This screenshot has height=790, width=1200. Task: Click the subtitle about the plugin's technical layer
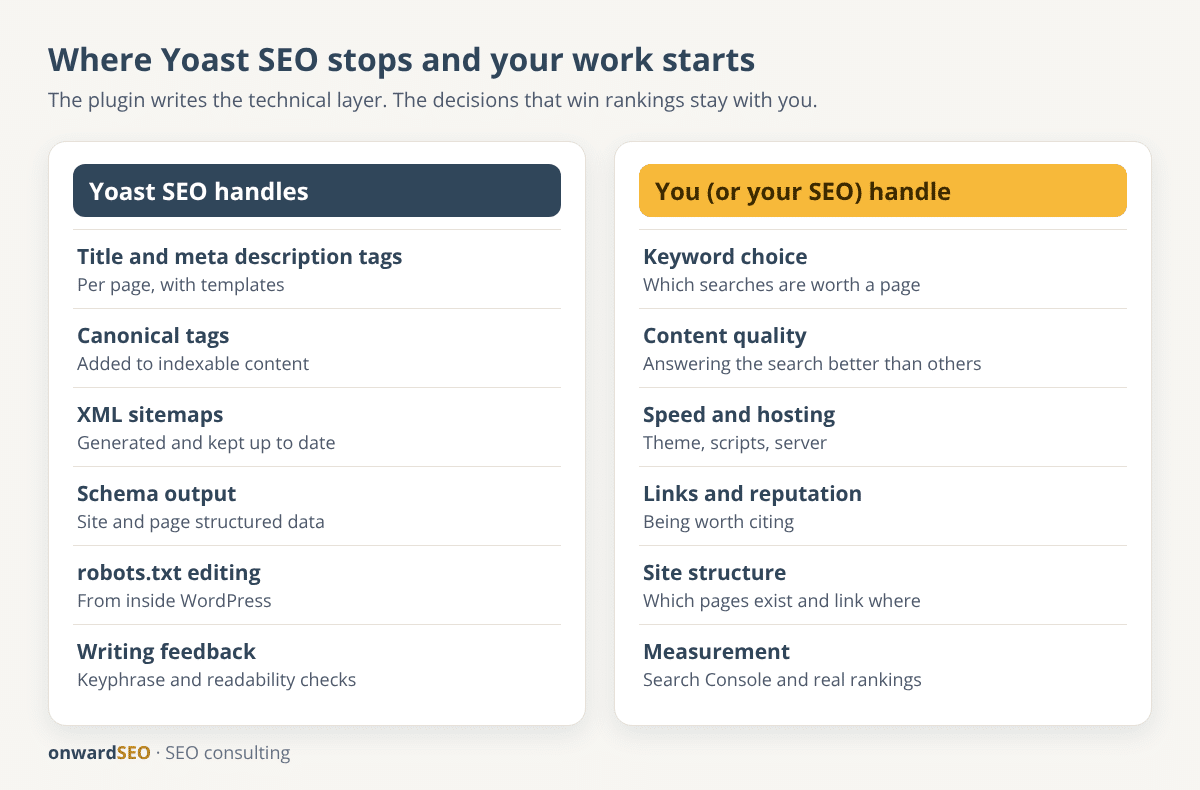[x=433, y=101]
